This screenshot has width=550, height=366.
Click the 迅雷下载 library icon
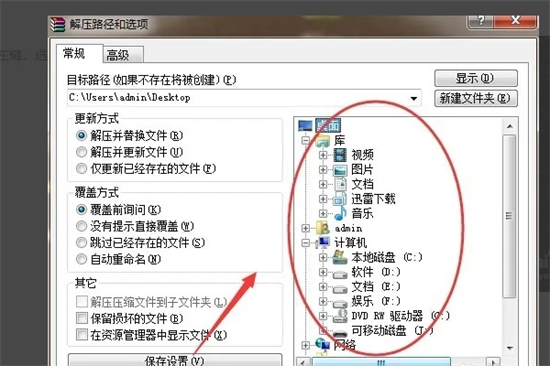pos(340,199)
